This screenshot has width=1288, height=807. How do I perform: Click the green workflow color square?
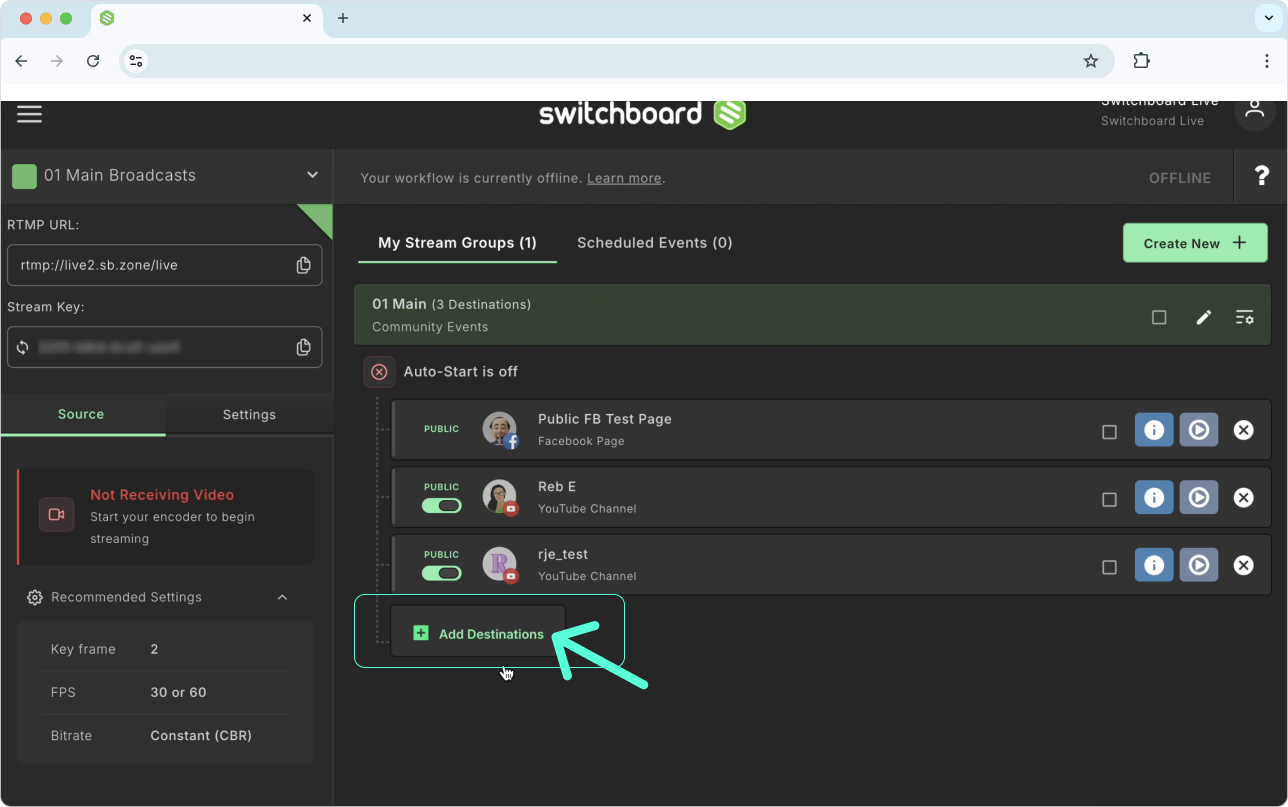(24, 176)
